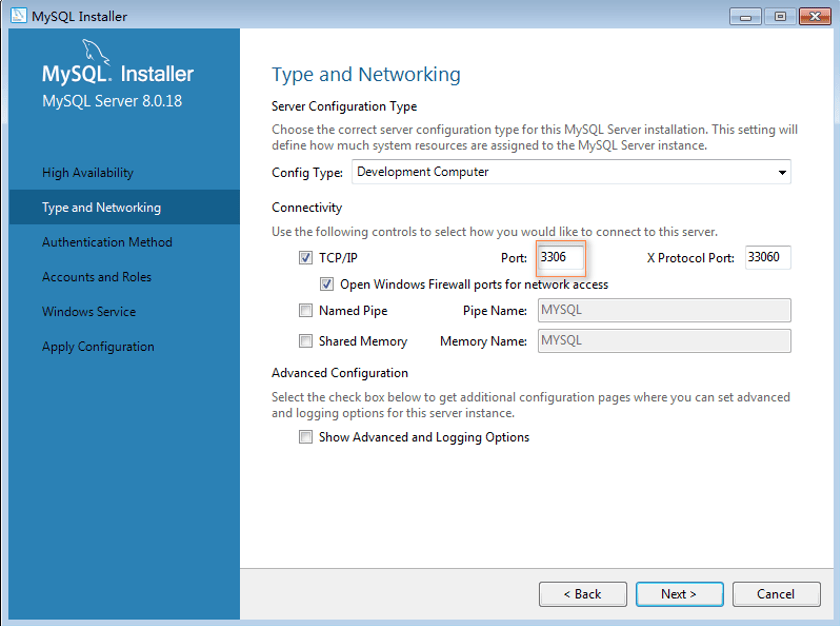Click the Back button
The height and width of the screenshot is (626, 840).
tap(583, 594)
